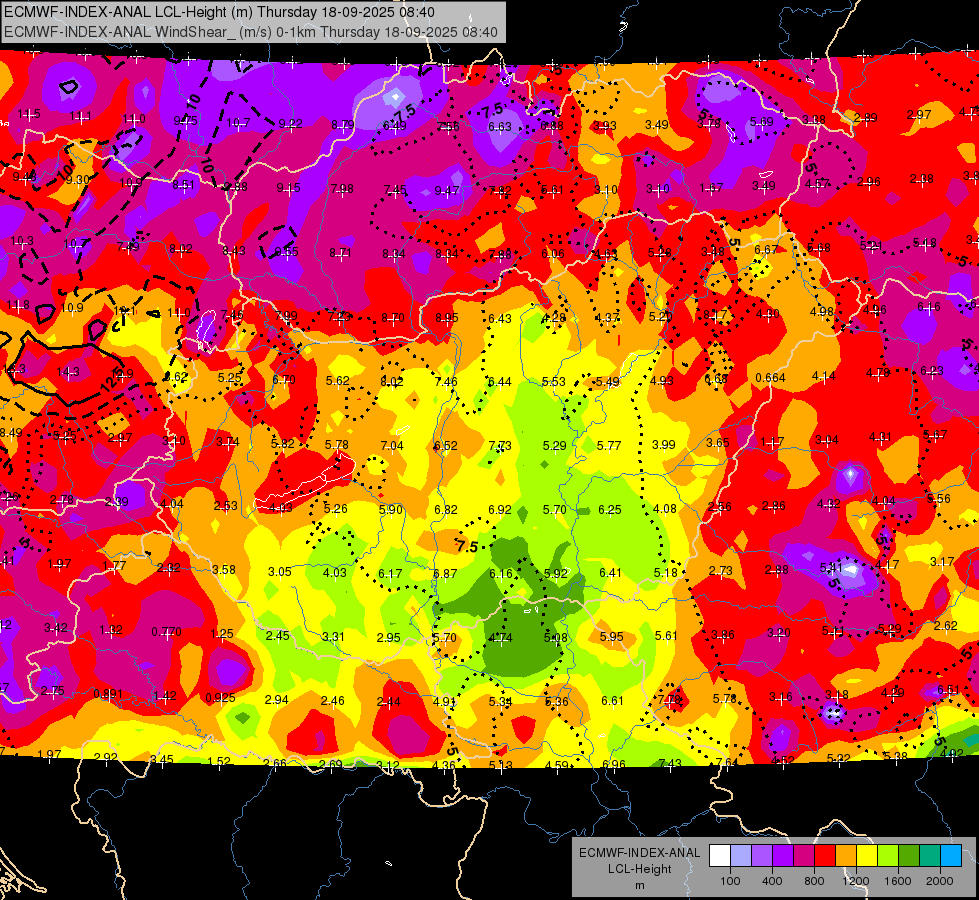This screenshot has width=979, height=900.
Task: Click the grid value 3.31
Action: [x=333, y=637]
